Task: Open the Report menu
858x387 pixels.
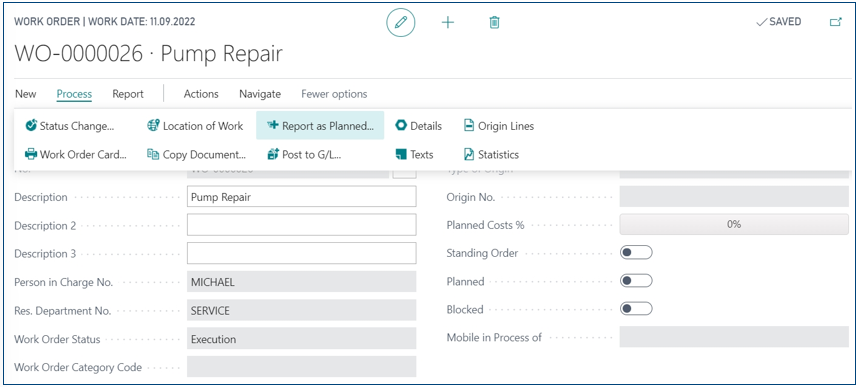Action: (128, 94)
